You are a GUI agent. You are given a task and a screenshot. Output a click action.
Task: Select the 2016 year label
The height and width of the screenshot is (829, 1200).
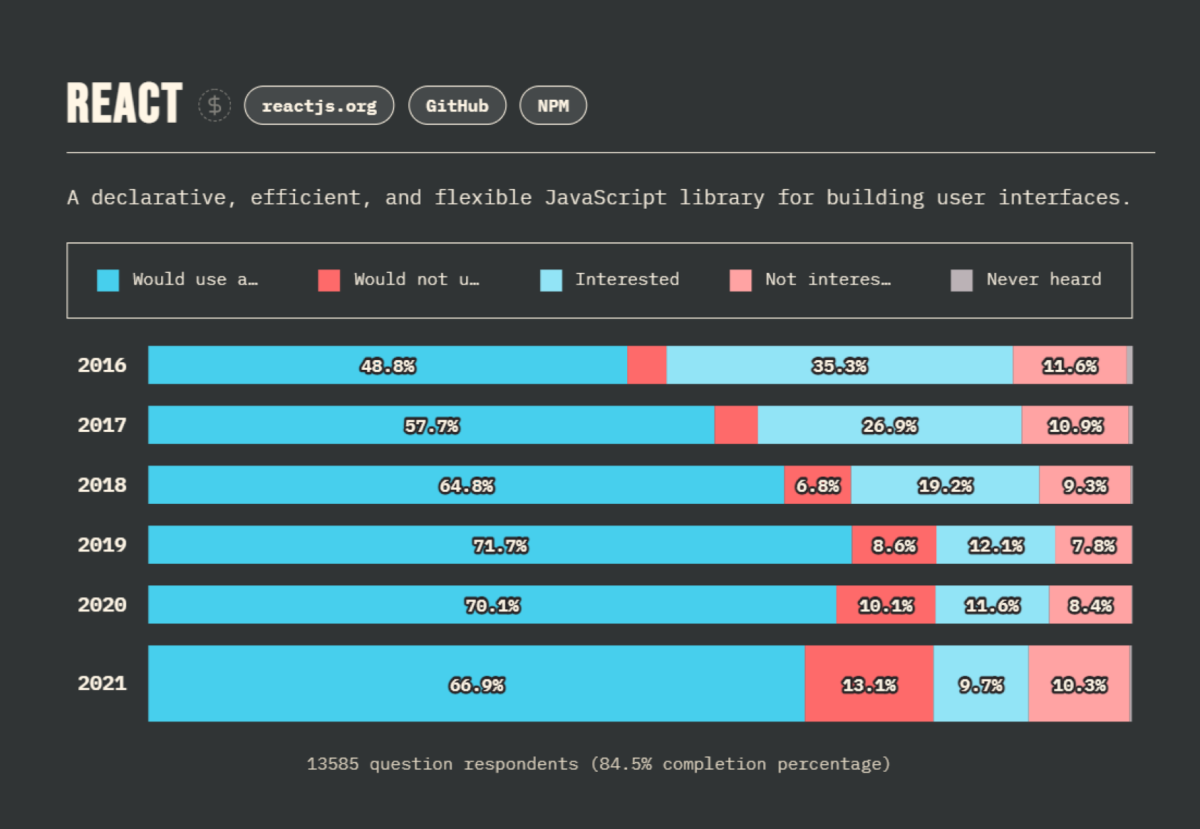pos(103,365)
